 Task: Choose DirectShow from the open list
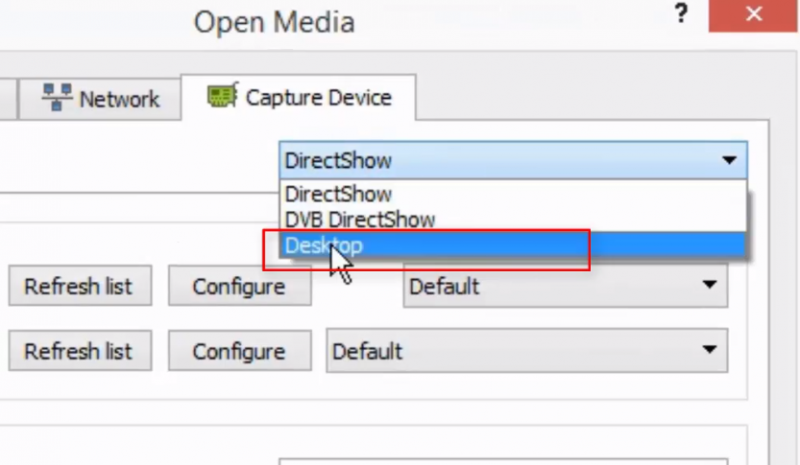click(339, 194)
